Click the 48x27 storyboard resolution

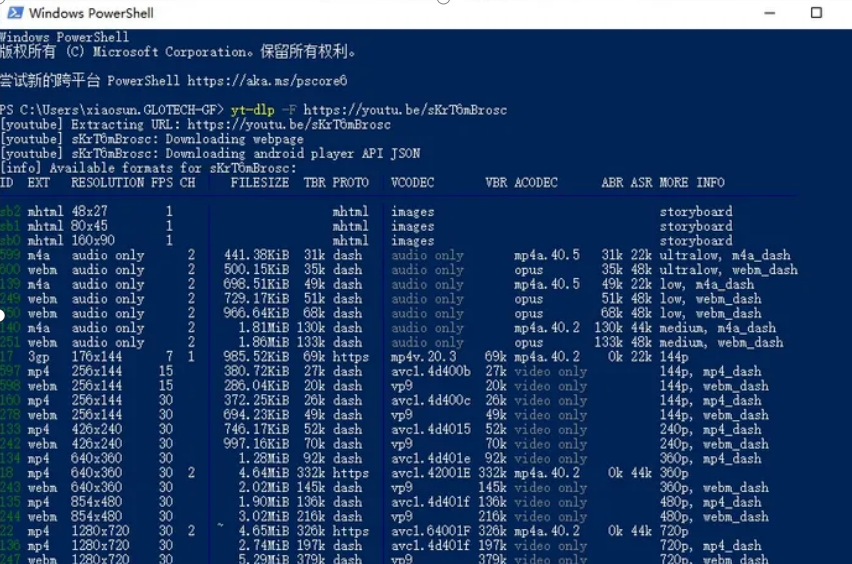pos(90,211)
